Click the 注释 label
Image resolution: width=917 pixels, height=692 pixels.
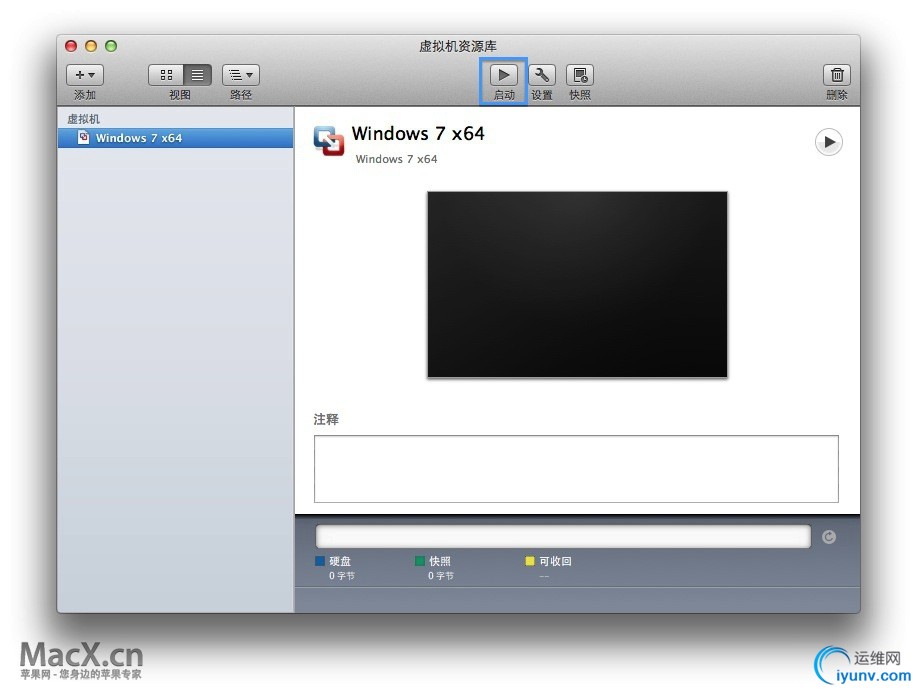pyautogui.click(x=326, y=419)
